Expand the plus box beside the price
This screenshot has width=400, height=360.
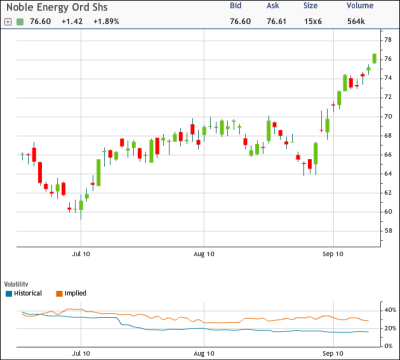[x=8, y=22]
